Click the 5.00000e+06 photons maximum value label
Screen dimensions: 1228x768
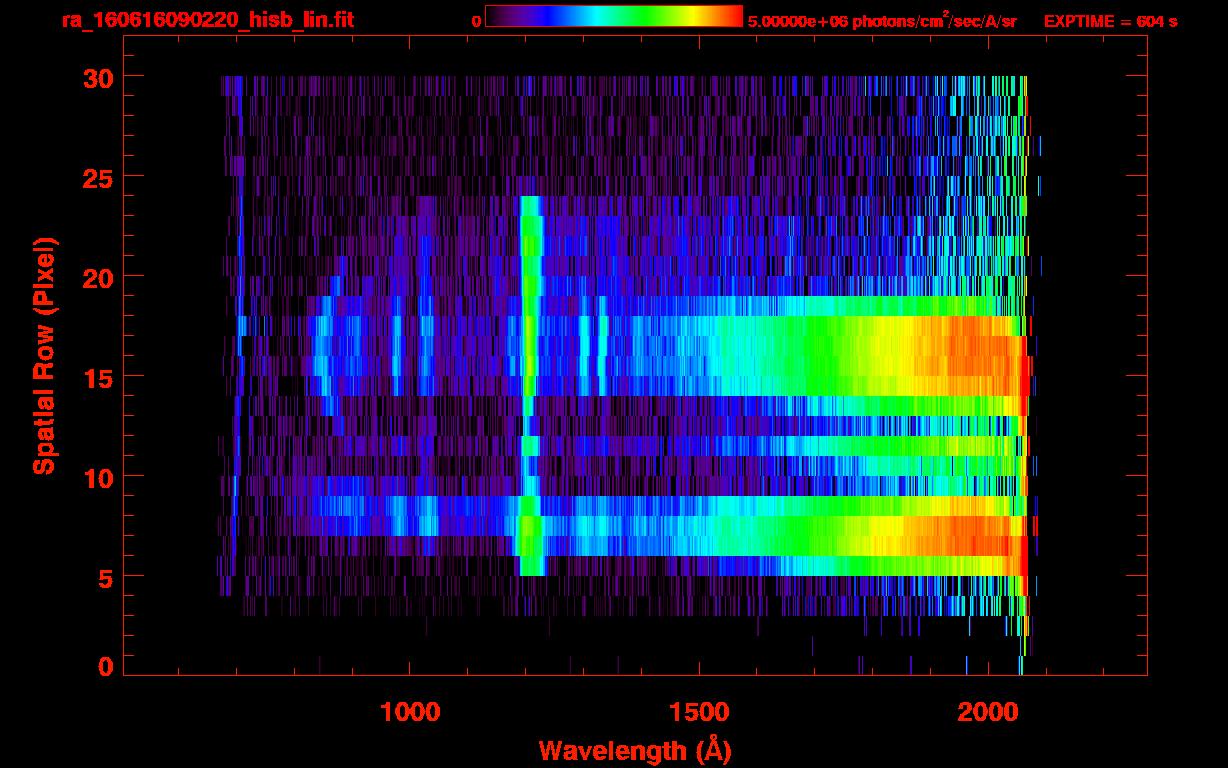pos(882,21)
